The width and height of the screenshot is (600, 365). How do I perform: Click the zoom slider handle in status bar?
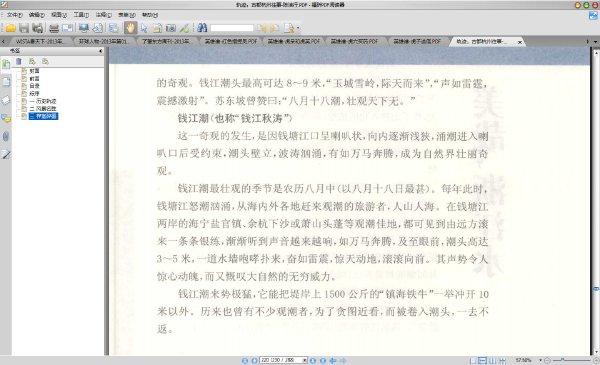click(562, 360)
